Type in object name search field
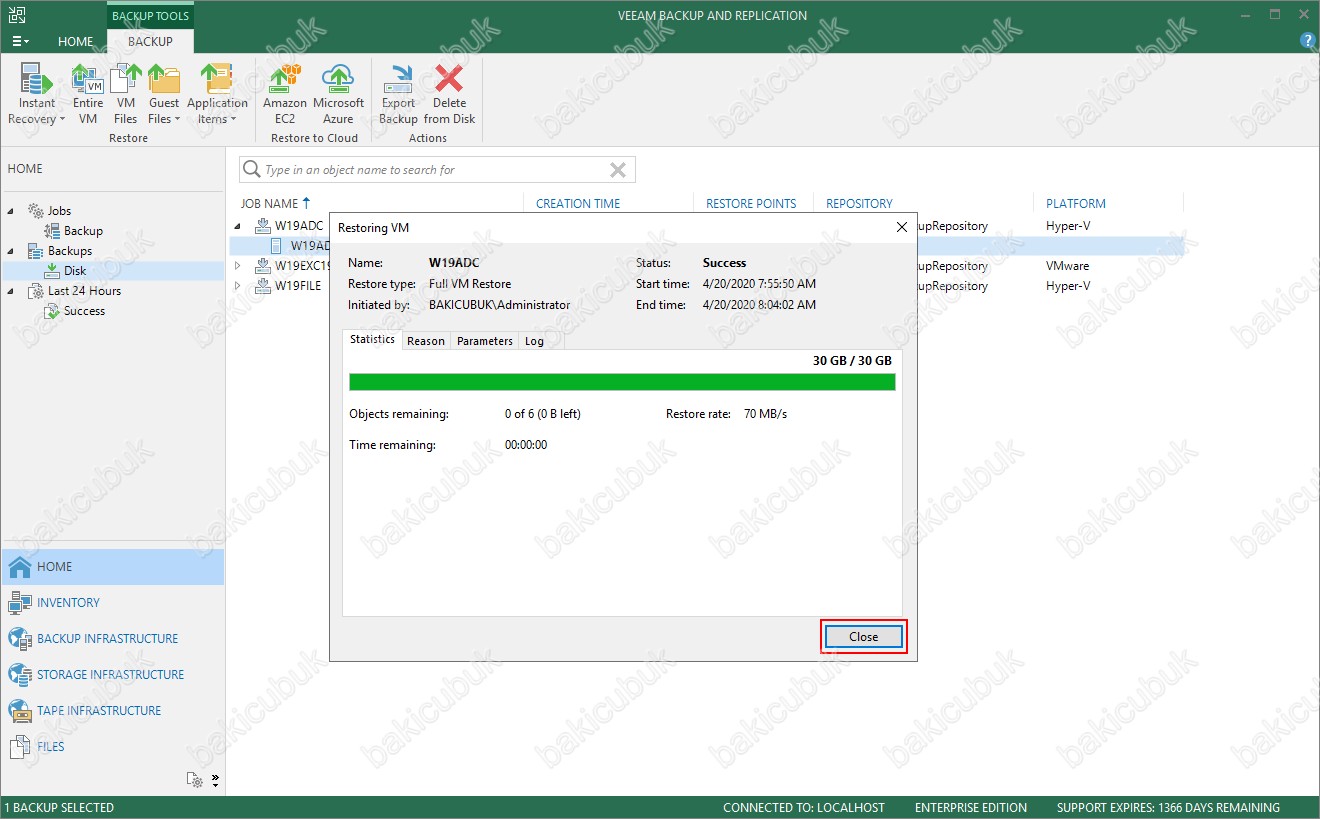Image resolution: width=1320 pixels, height=819 pixels. pyautogui.click(x=435, y=170)
